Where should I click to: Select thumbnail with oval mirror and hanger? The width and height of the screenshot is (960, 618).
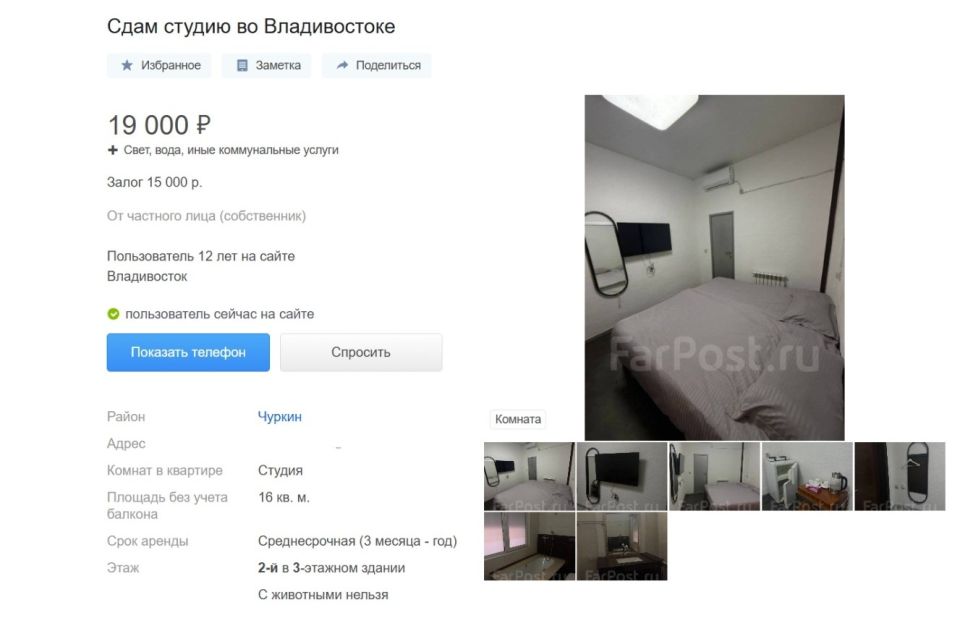(x=900, y=477)
